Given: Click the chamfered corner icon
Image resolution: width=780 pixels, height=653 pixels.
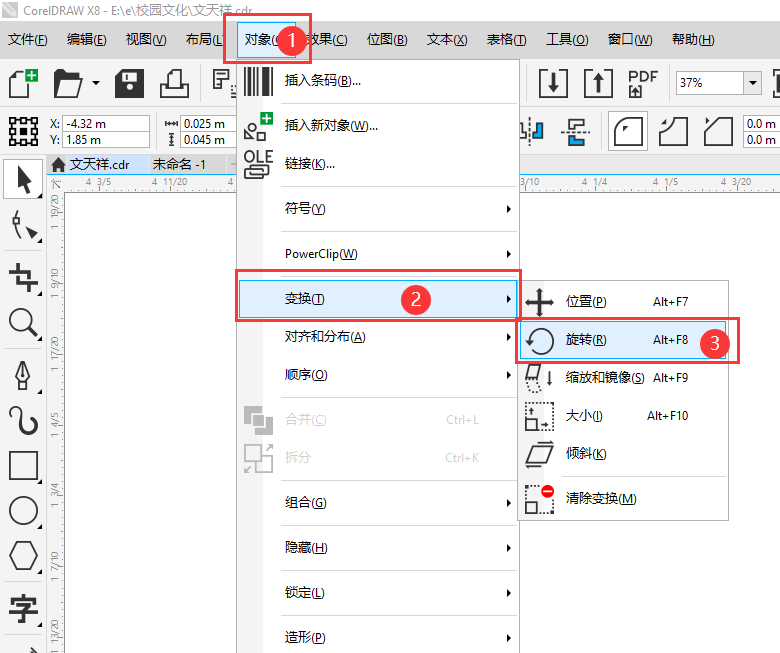Looking at the screenshot, I should pyautogui.click(x=718, y=131).
